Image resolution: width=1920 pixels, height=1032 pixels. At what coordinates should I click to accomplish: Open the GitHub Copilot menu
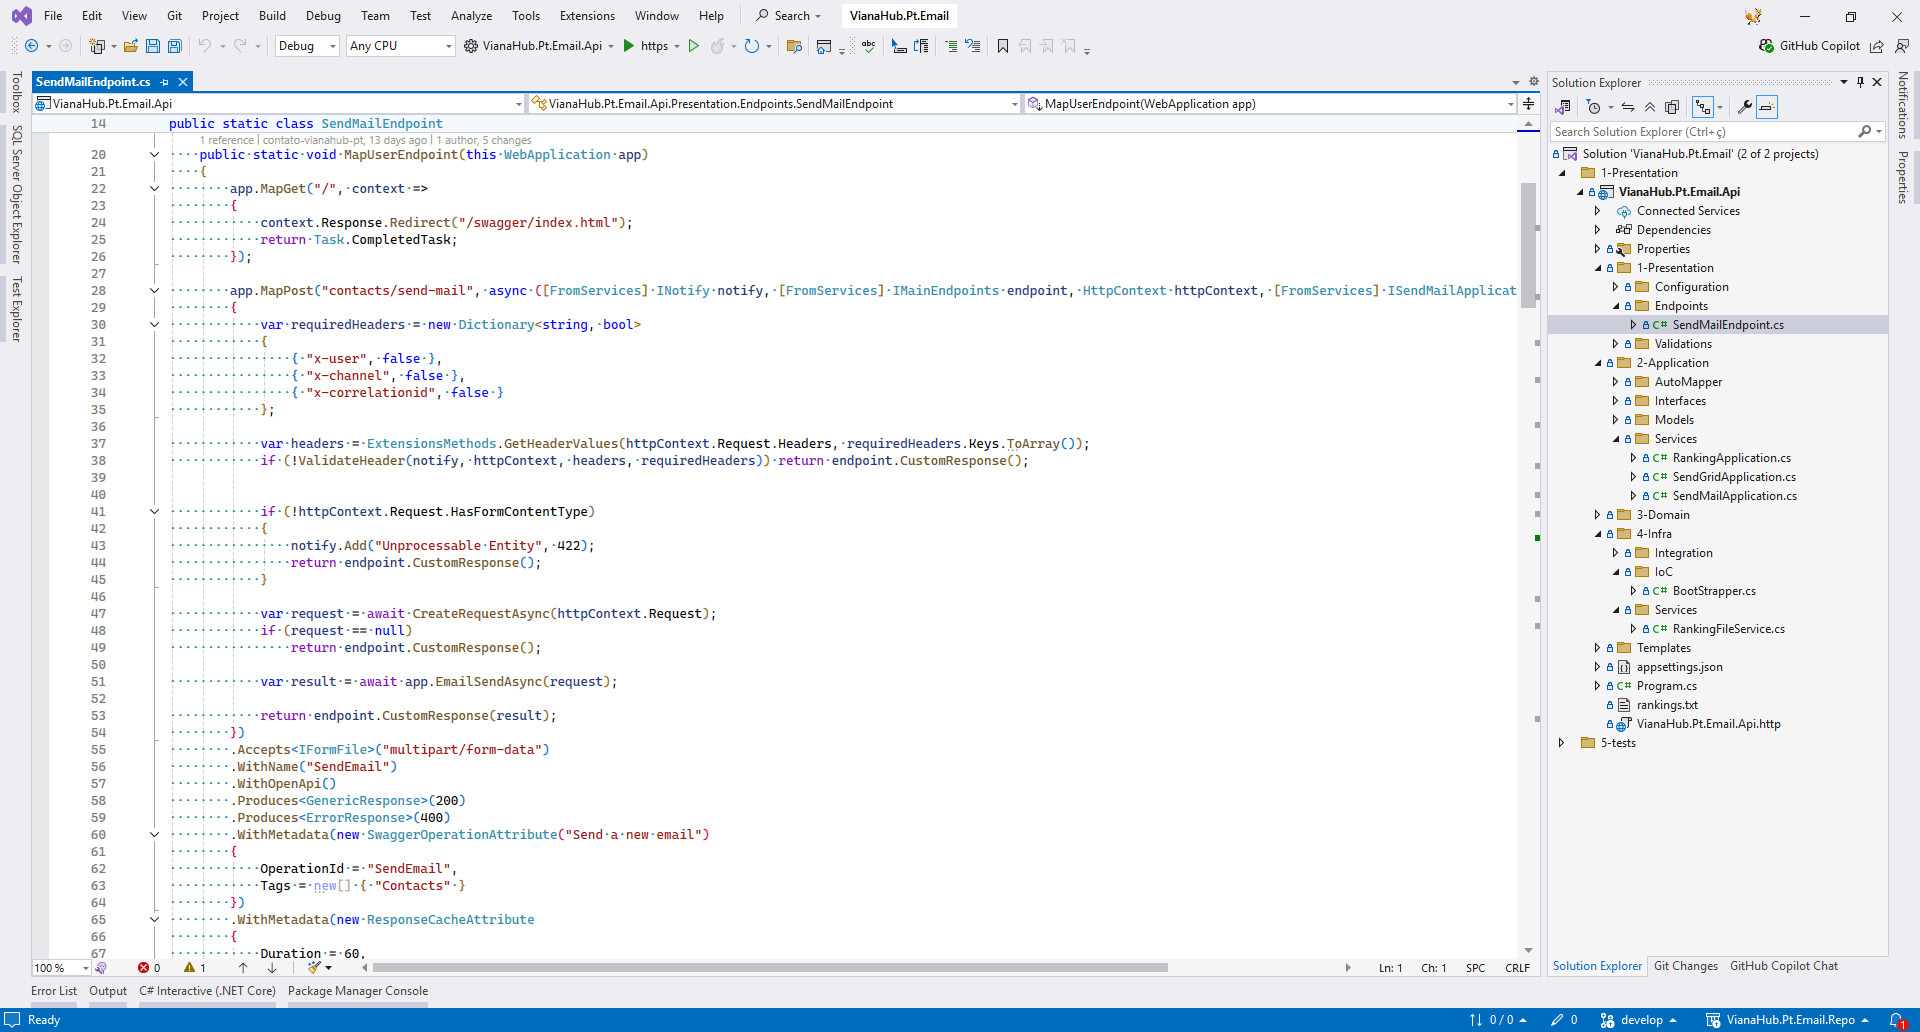[x=1810, y=46]
